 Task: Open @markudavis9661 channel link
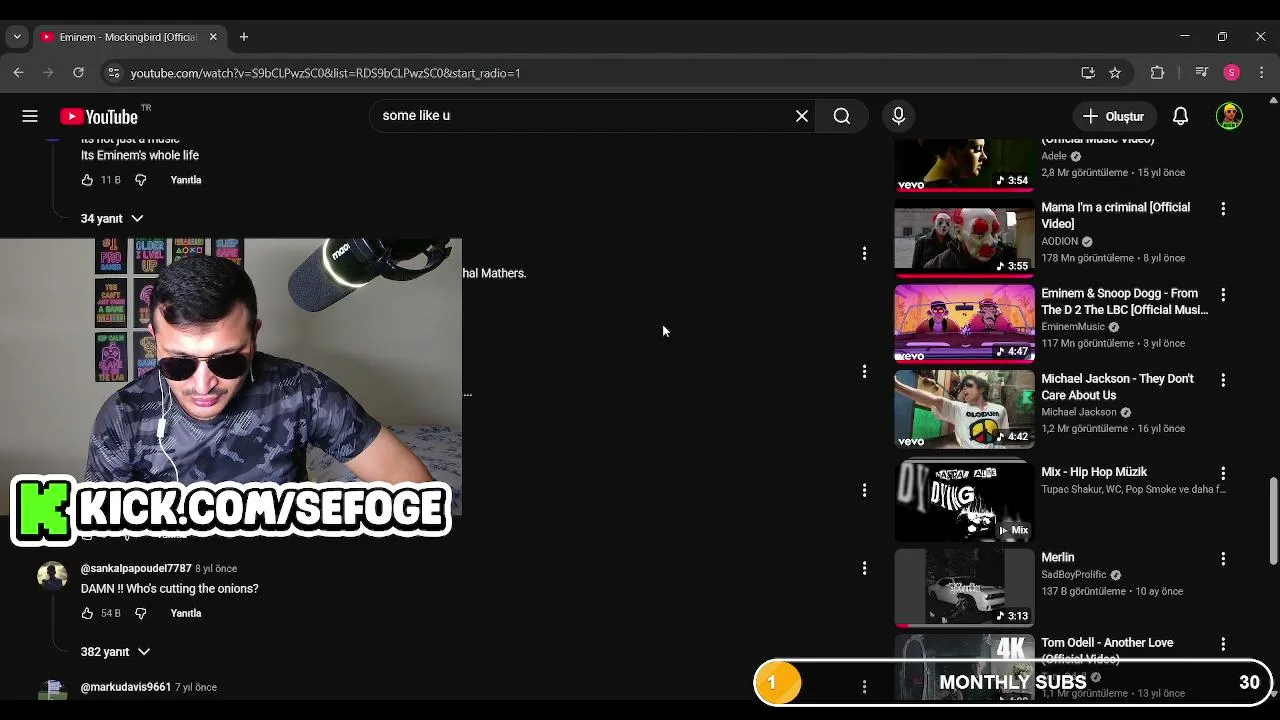pyautogui.click(x=126, y=687)
